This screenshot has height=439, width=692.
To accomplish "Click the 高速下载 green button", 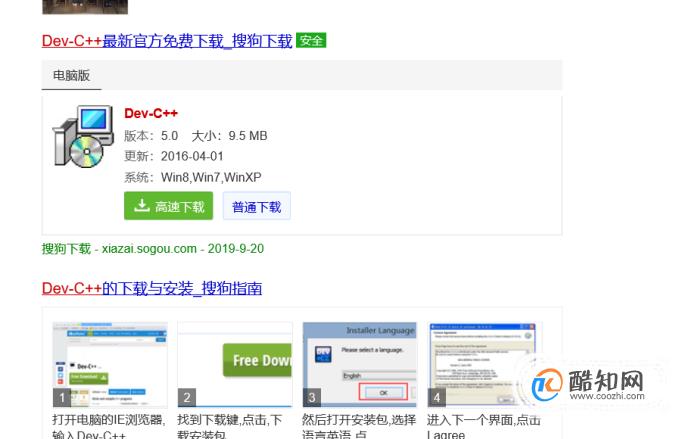I will pyautogui.click(x=169, y=206).
